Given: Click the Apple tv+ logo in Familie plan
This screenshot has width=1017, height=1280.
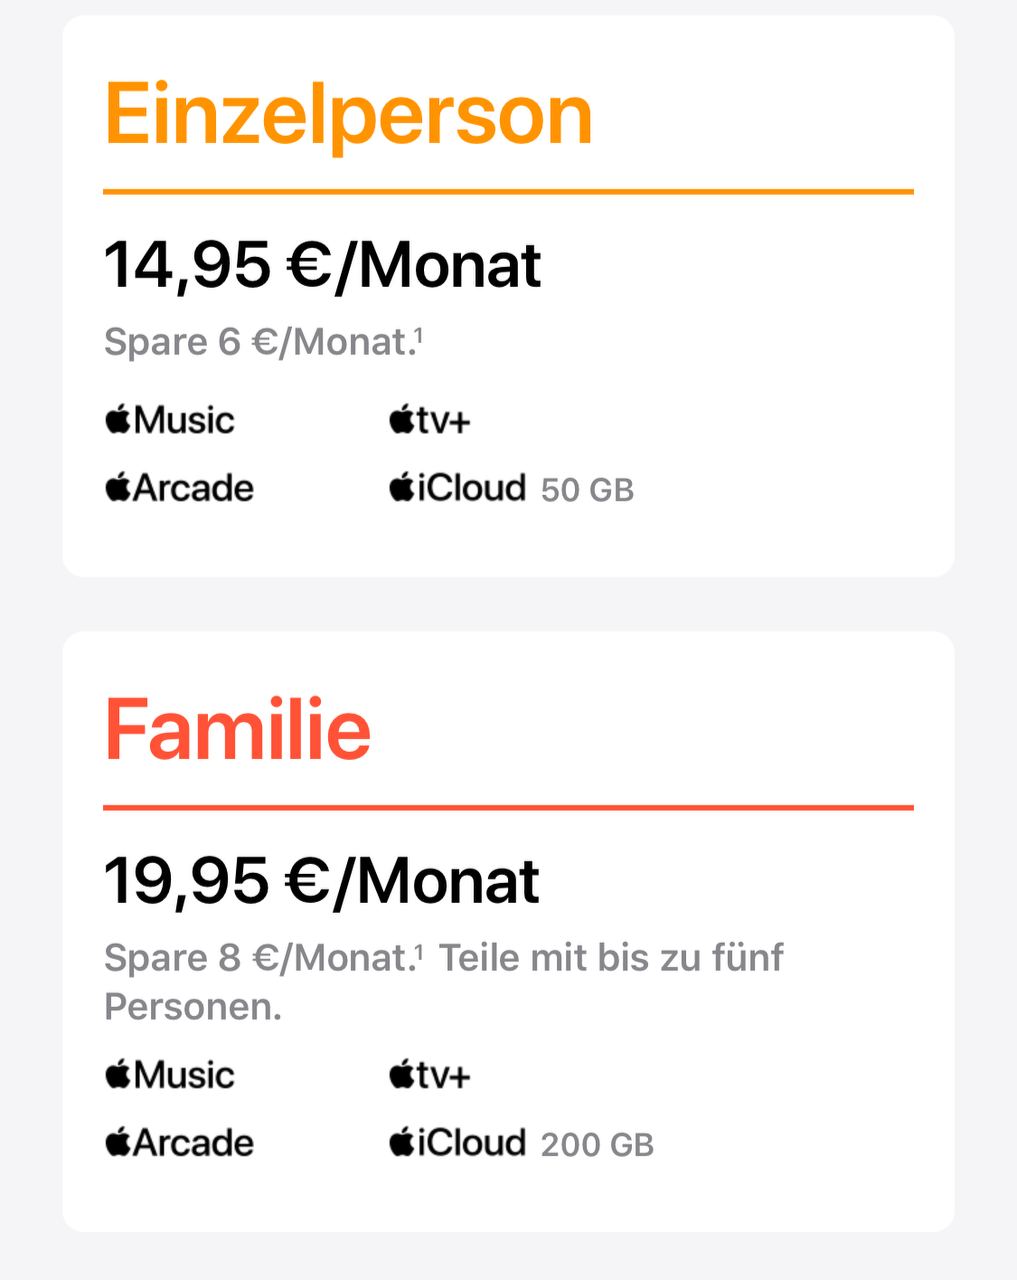Looking at the screenshot, I should click(x=430, y=1076).
